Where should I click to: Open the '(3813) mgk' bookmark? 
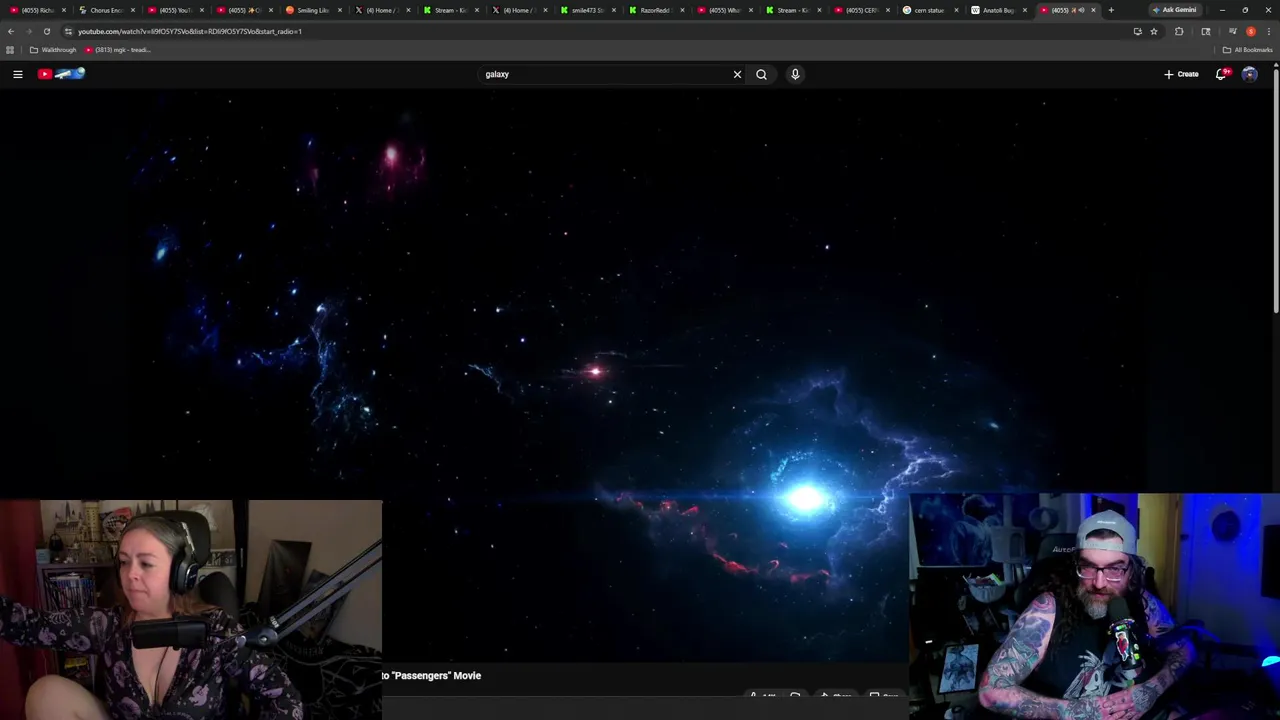(118, 50)
